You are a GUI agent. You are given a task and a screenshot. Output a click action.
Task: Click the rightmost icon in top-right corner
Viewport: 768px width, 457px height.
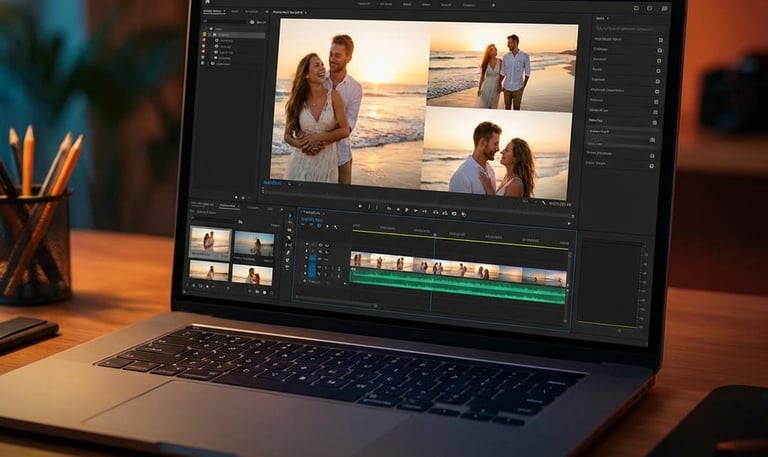point(664,8)
